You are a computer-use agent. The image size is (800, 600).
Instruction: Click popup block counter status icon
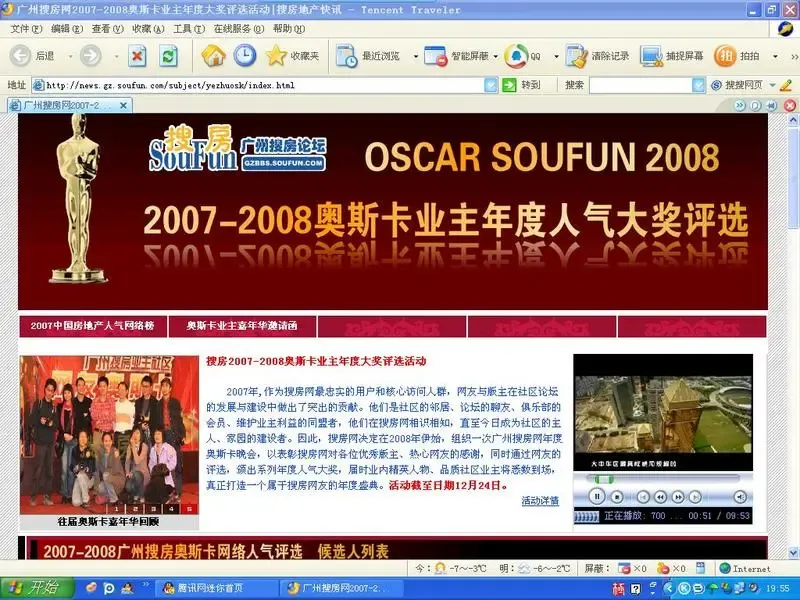pos(624,568)
